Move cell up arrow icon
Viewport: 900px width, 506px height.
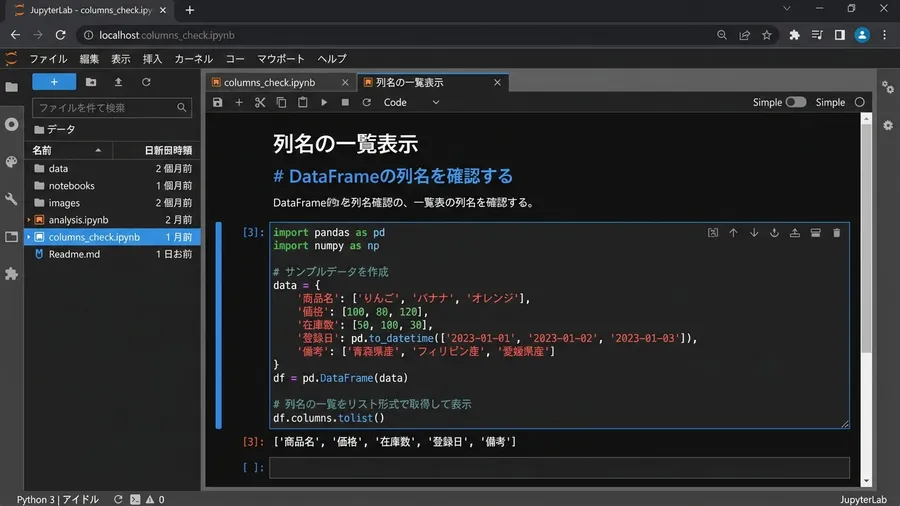tap(733, 233)
